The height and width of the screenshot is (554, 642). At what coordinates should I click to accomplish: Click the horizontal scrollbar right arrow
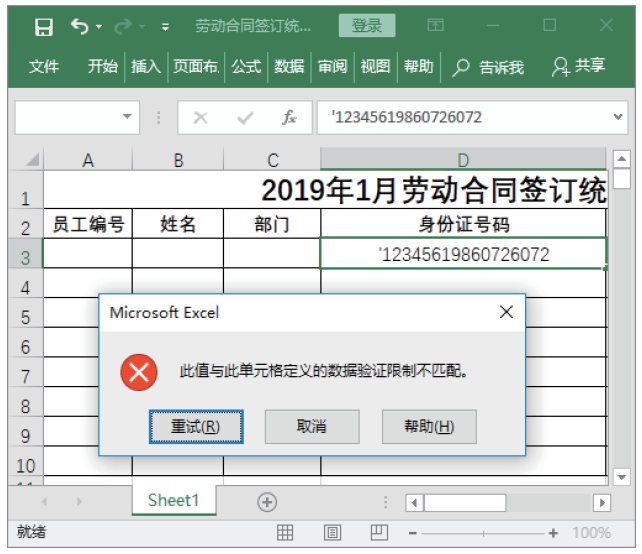pyautogui.click(x=602, y=502)
